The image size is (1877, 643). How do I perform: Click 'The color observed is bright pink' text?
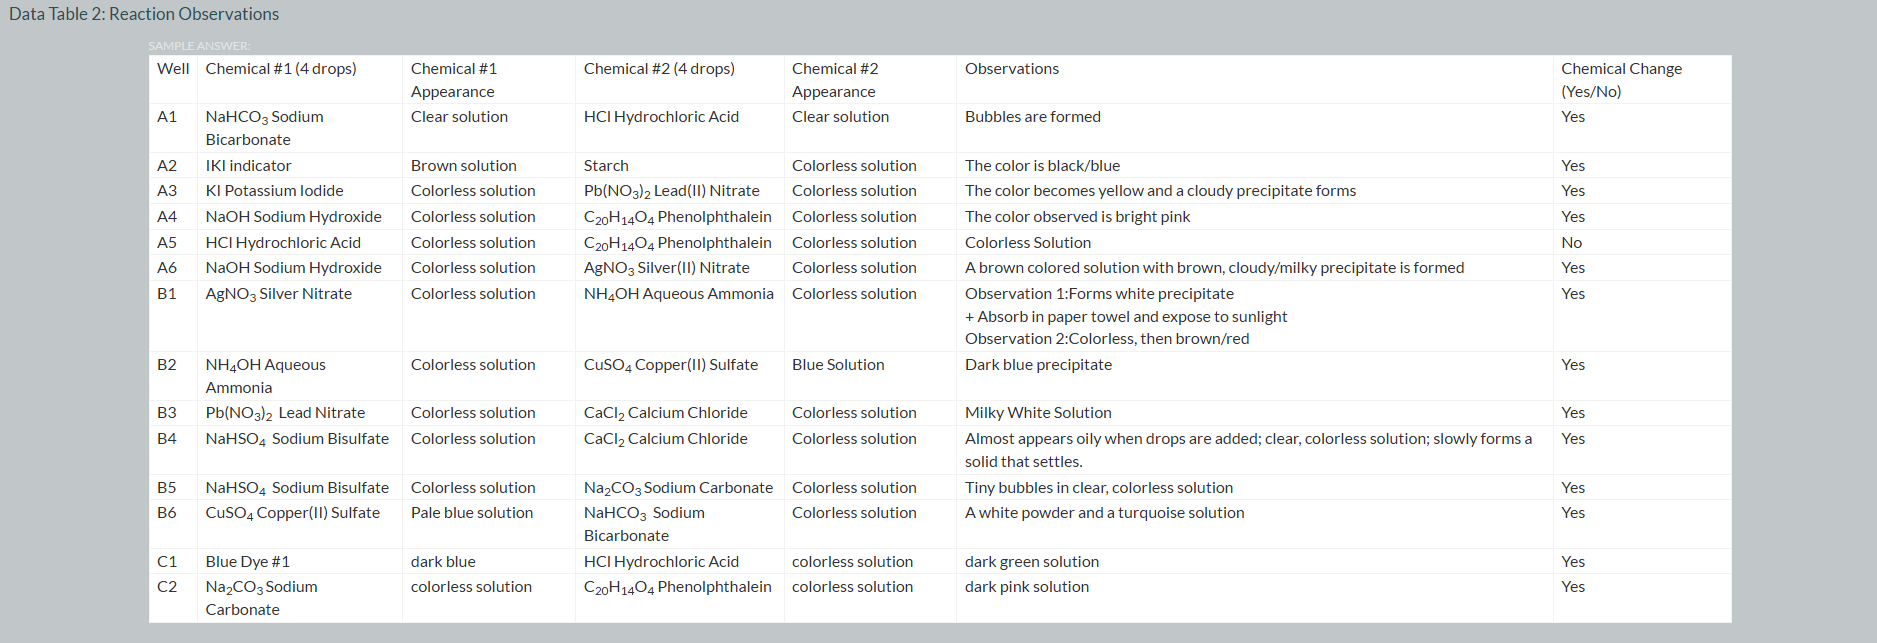[x=1077, y=217]
